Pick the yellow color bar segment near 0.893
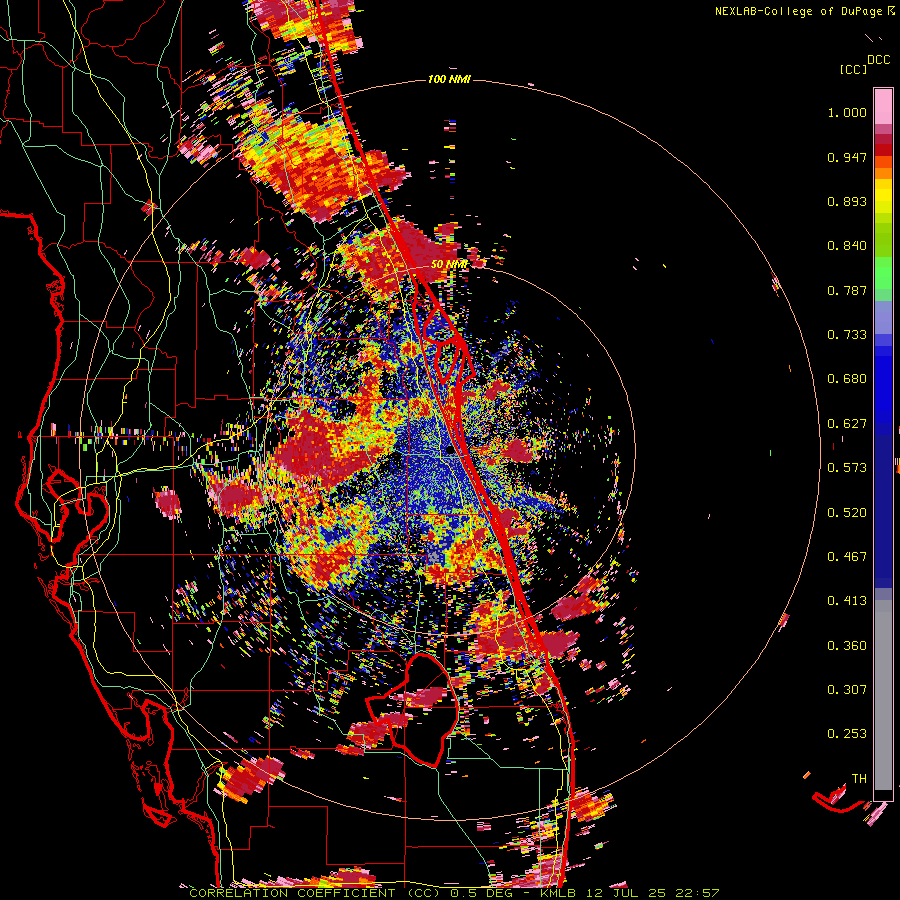This screenshot has height=900, width=900. pos(883,197)
